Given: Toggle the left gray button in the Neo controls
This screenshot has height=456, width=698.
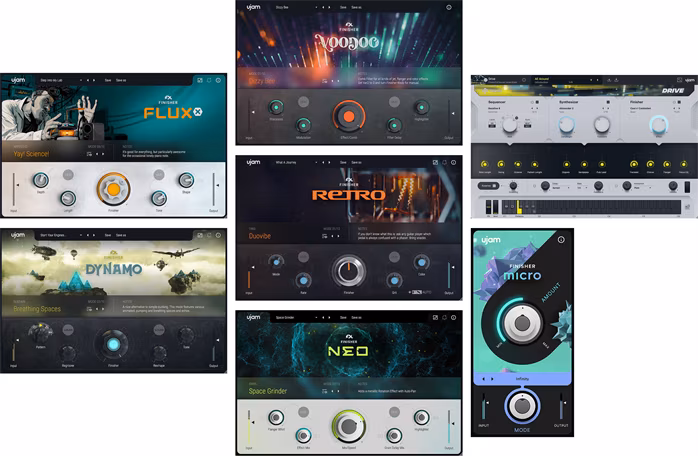Looking at the screenshot, I should (303, 412).
